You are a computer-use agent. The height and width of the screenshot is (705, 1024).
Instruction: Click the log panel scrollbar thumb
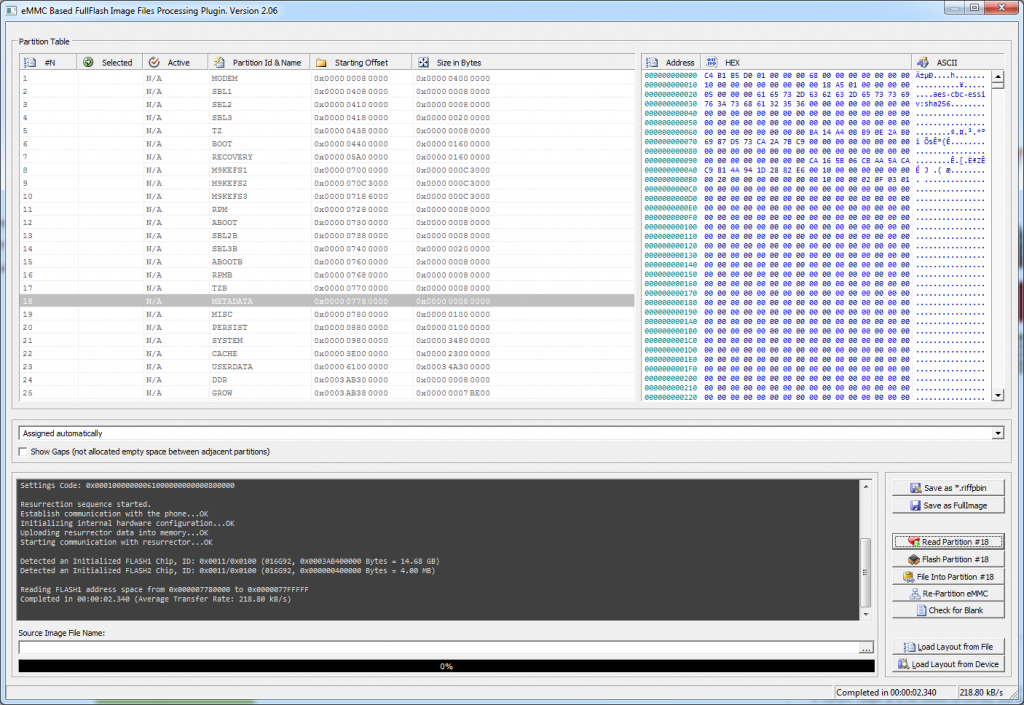866,572
